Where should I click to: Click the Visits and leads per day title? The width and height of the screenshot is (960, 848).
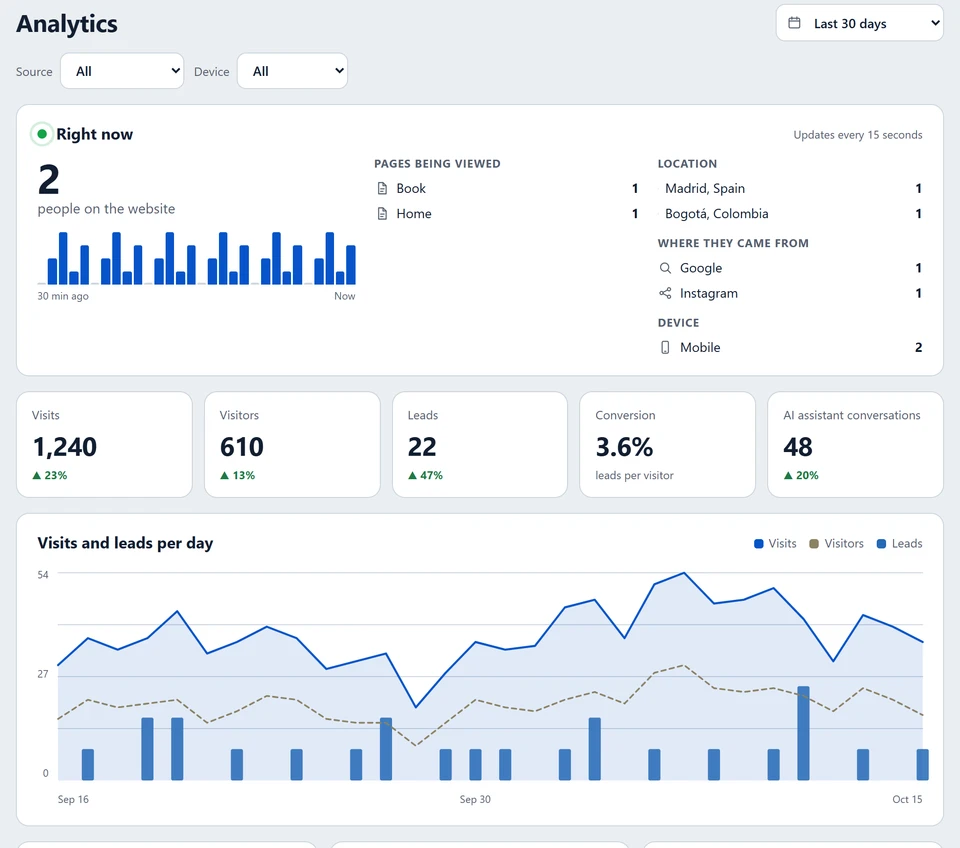point(125,543)
